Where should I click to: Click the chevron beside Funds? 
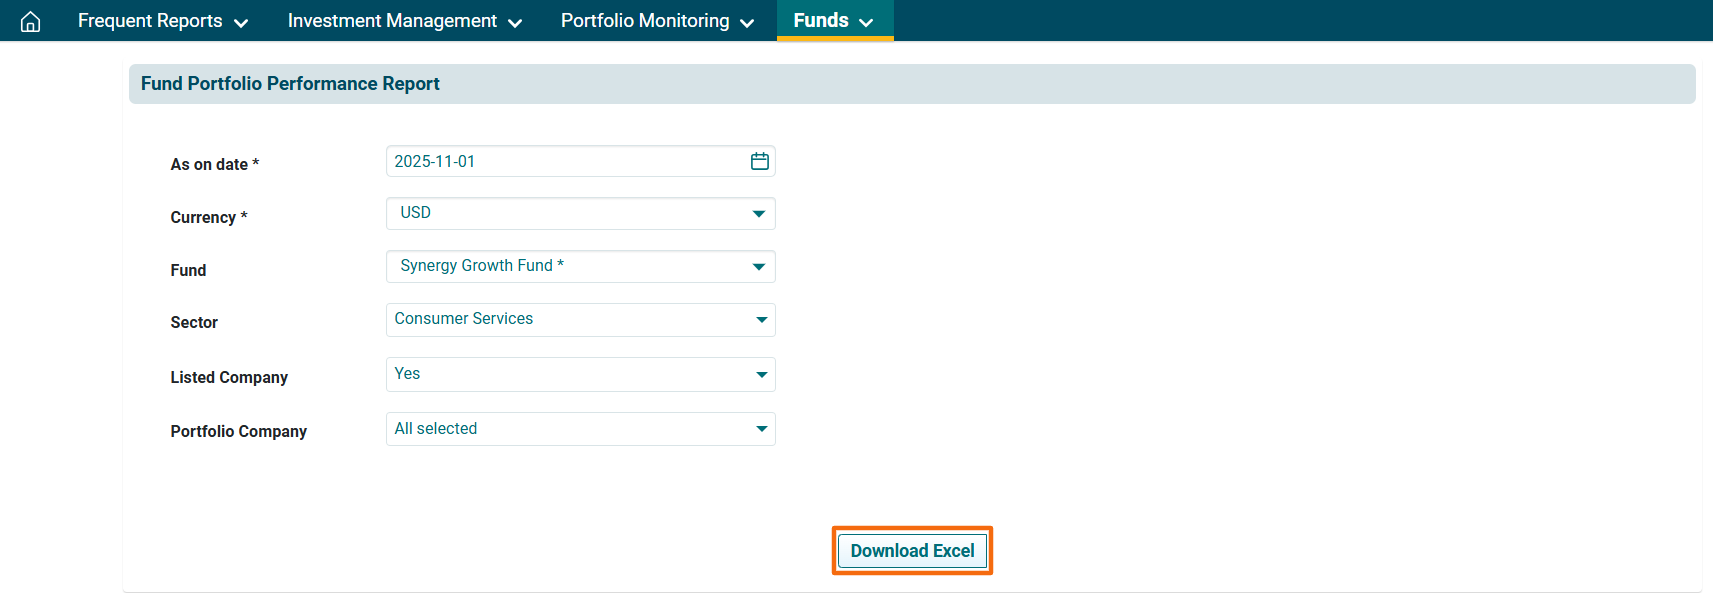point(866,23)
